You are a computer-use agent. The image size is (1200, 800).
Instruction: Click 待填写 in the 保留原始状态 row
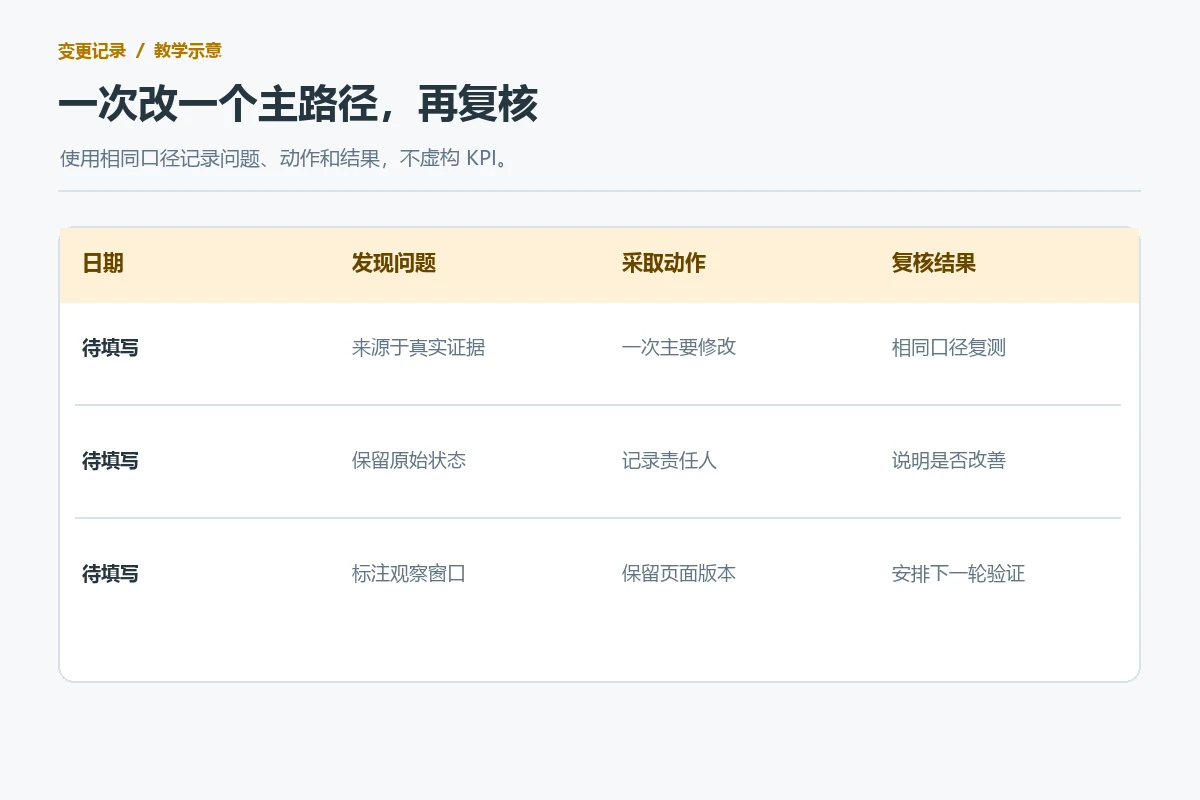[x=110, y=461]
